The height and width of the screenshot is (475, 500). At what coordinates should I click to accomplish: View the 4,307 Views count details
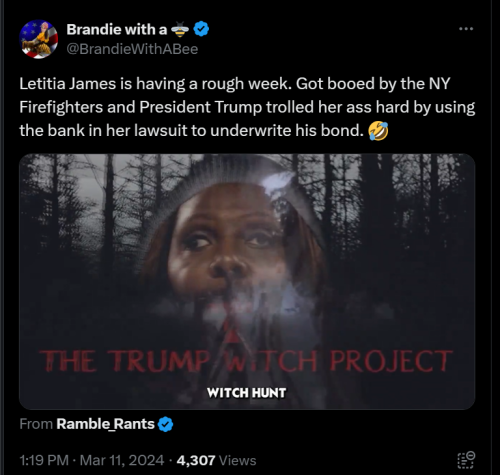tap(216, 460)
